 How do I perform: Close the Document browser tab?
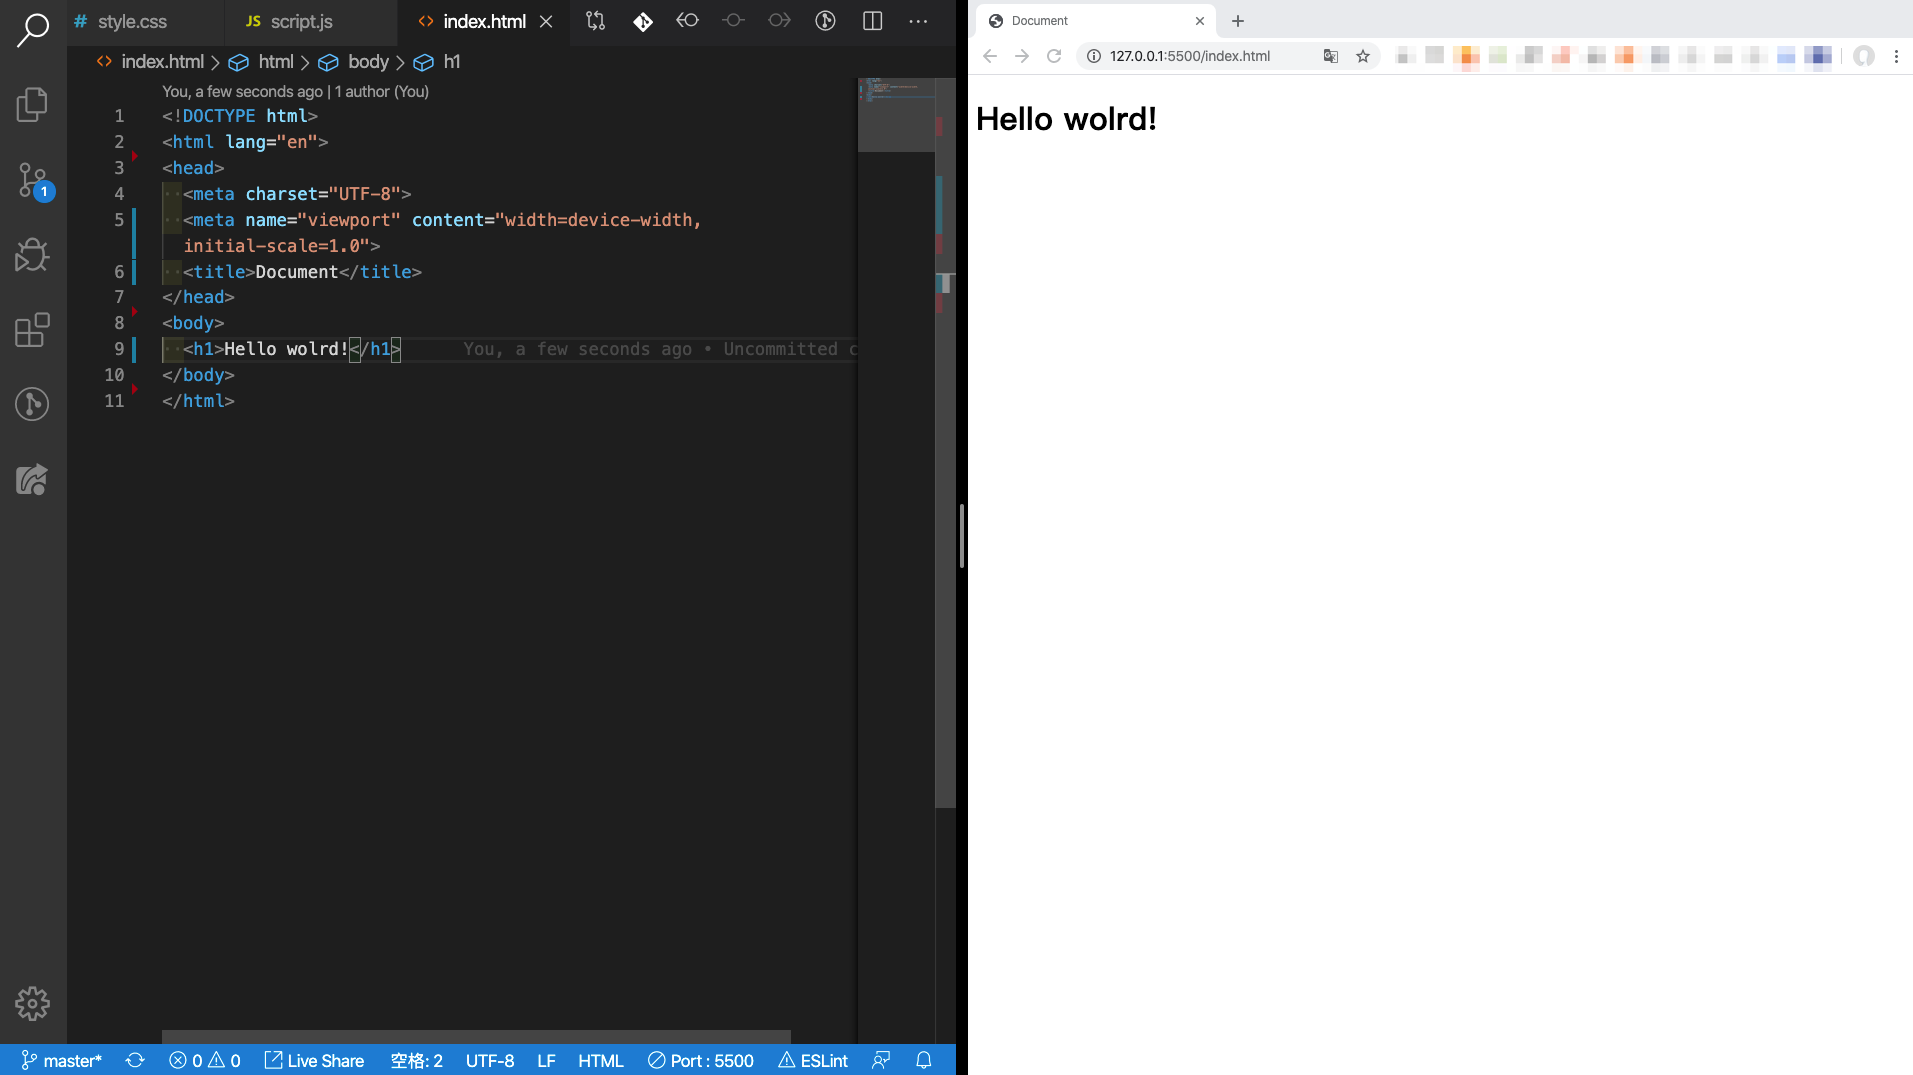click(1200, 21)
